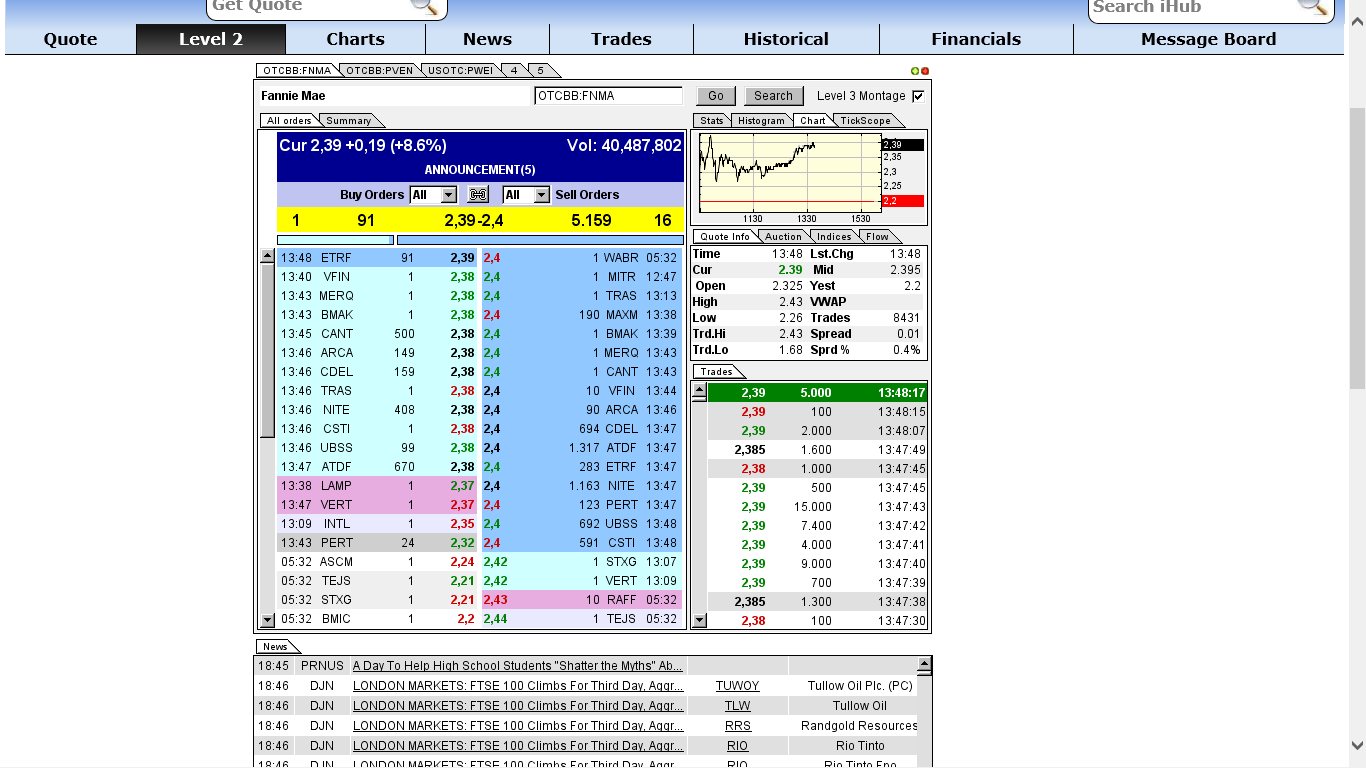The width and height of the screenshot is (1366, 768).
Task: Go to the News navigation tab
Action: (487, 39)
